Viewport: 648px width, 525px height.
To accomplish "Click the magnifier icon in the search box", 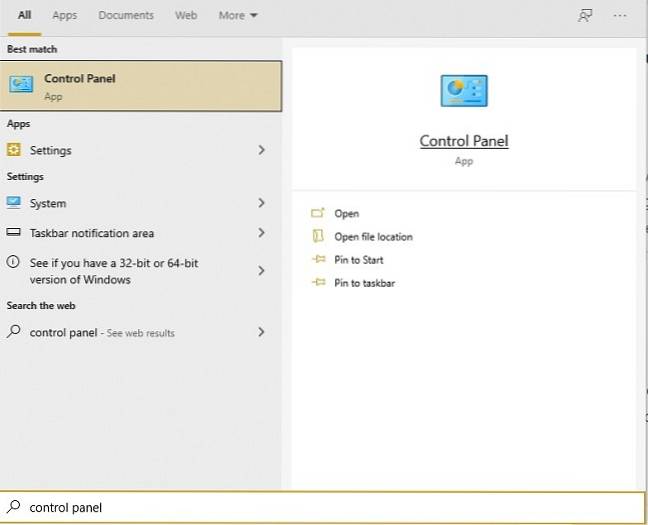I will click(14, 507).
